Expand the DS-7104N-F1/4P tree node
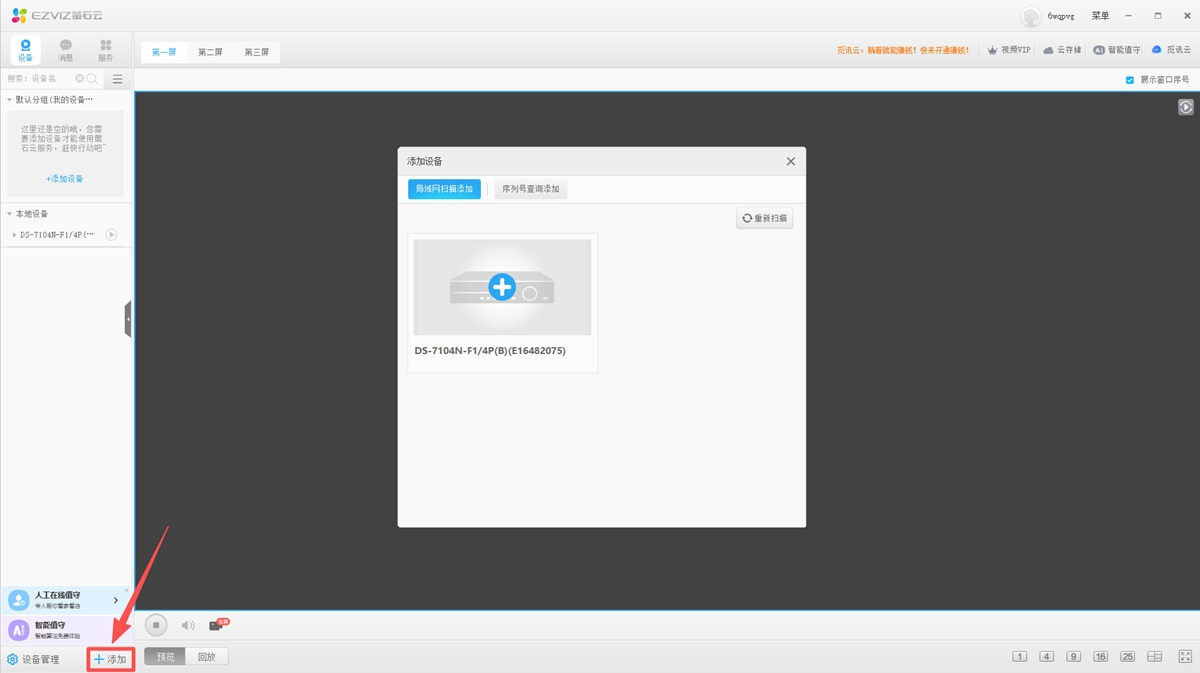This screenshot has width=1200, height=673. click(x=14, y=235)
